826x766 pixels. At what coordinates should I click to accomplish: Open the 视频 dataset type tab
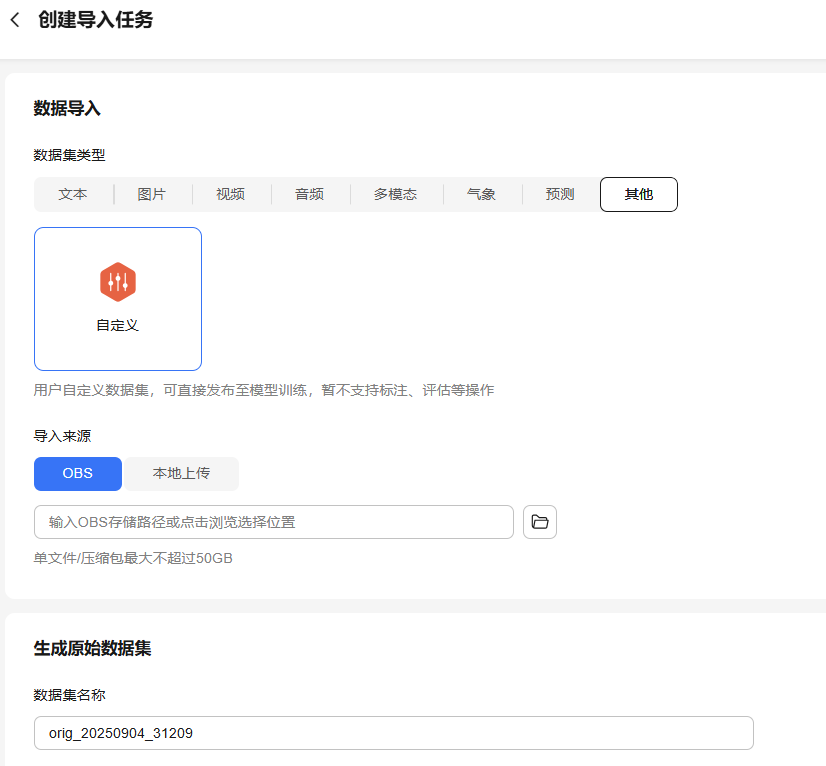click(229, 194)
